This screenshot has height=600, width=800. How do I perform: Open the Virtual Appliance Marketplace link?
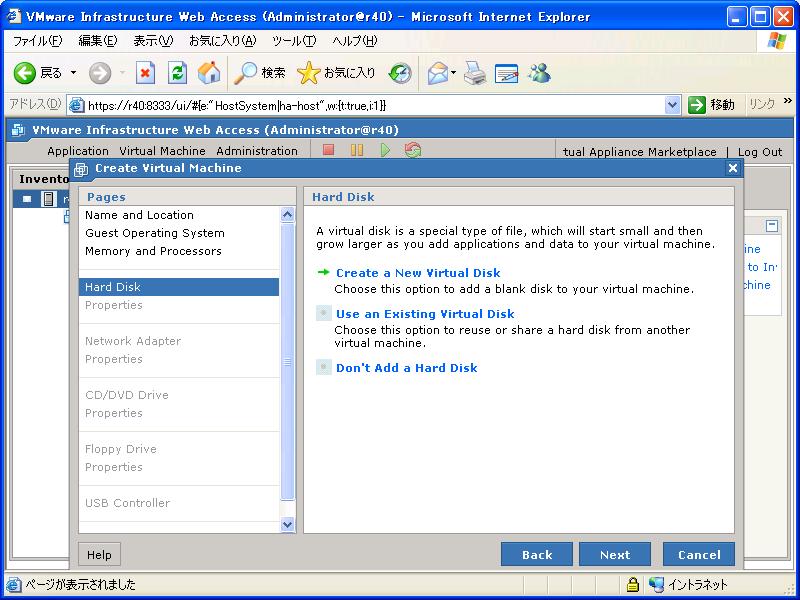(639, 152)
